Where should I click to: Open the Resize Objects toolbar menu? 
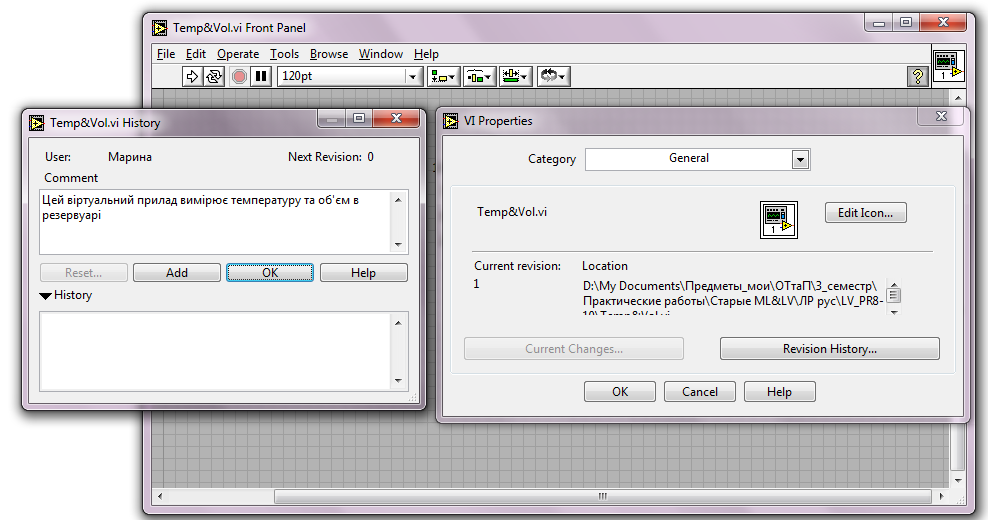point(516,76)
